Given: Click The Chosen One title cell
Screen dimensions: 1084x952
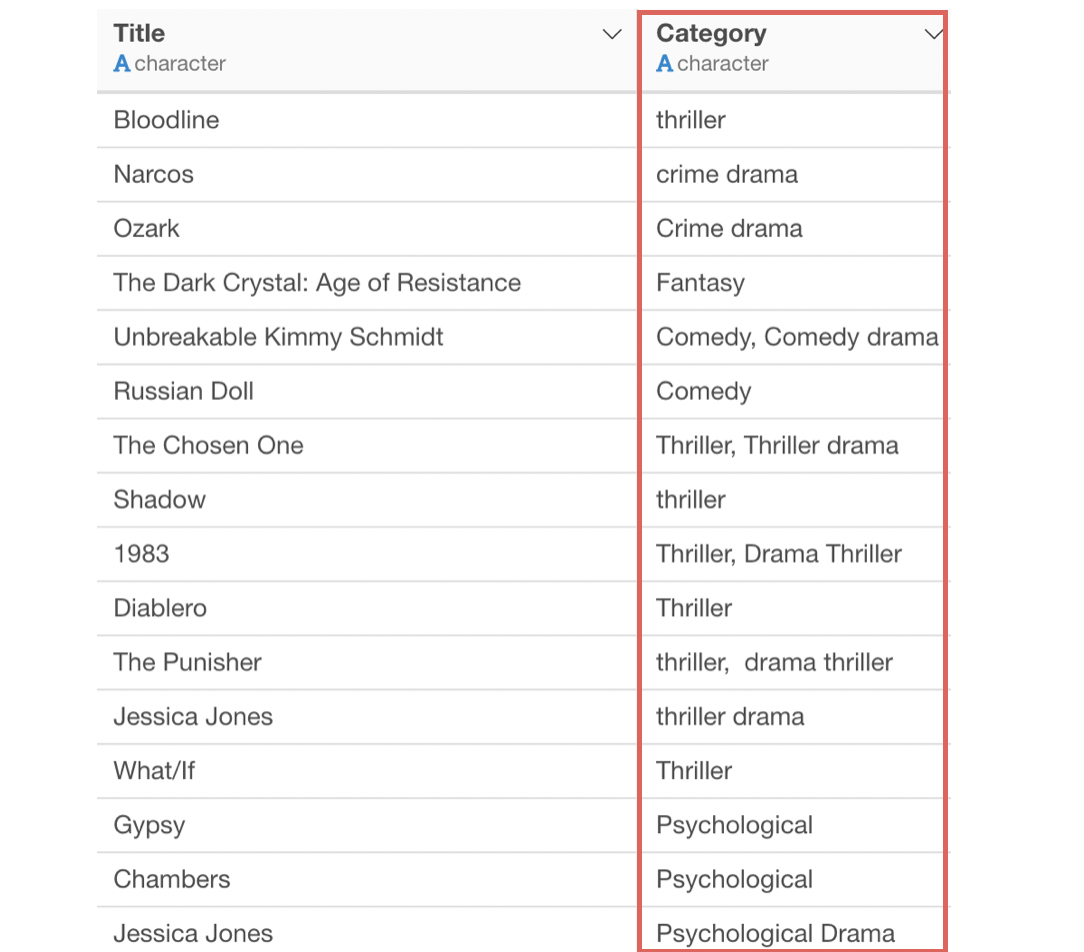Looking at the screenshot, I should coord(367,445).
